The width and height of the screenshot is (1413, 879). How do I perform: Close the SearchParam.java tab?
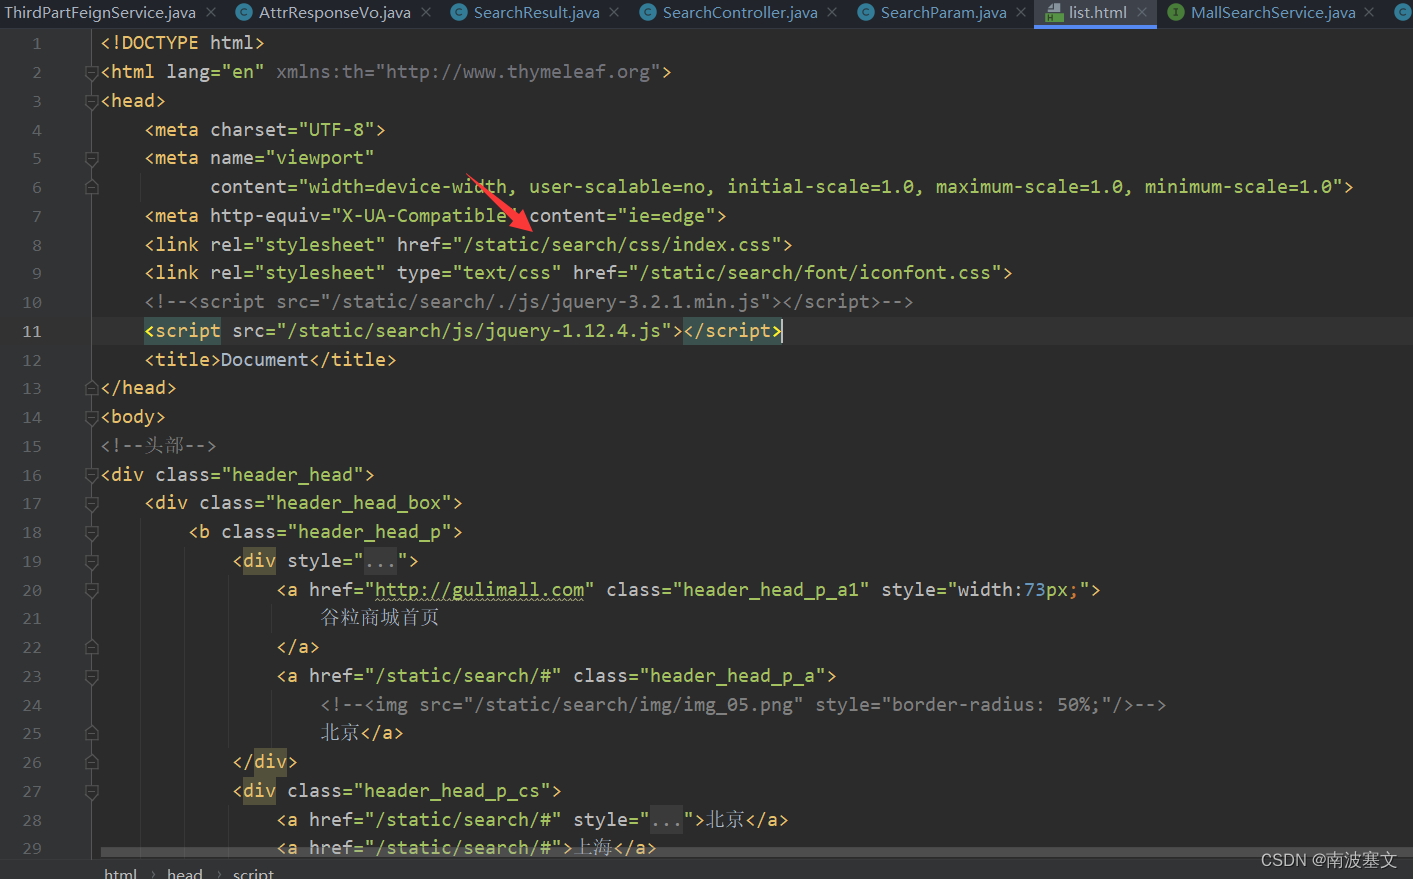[x=1021, y=13]
